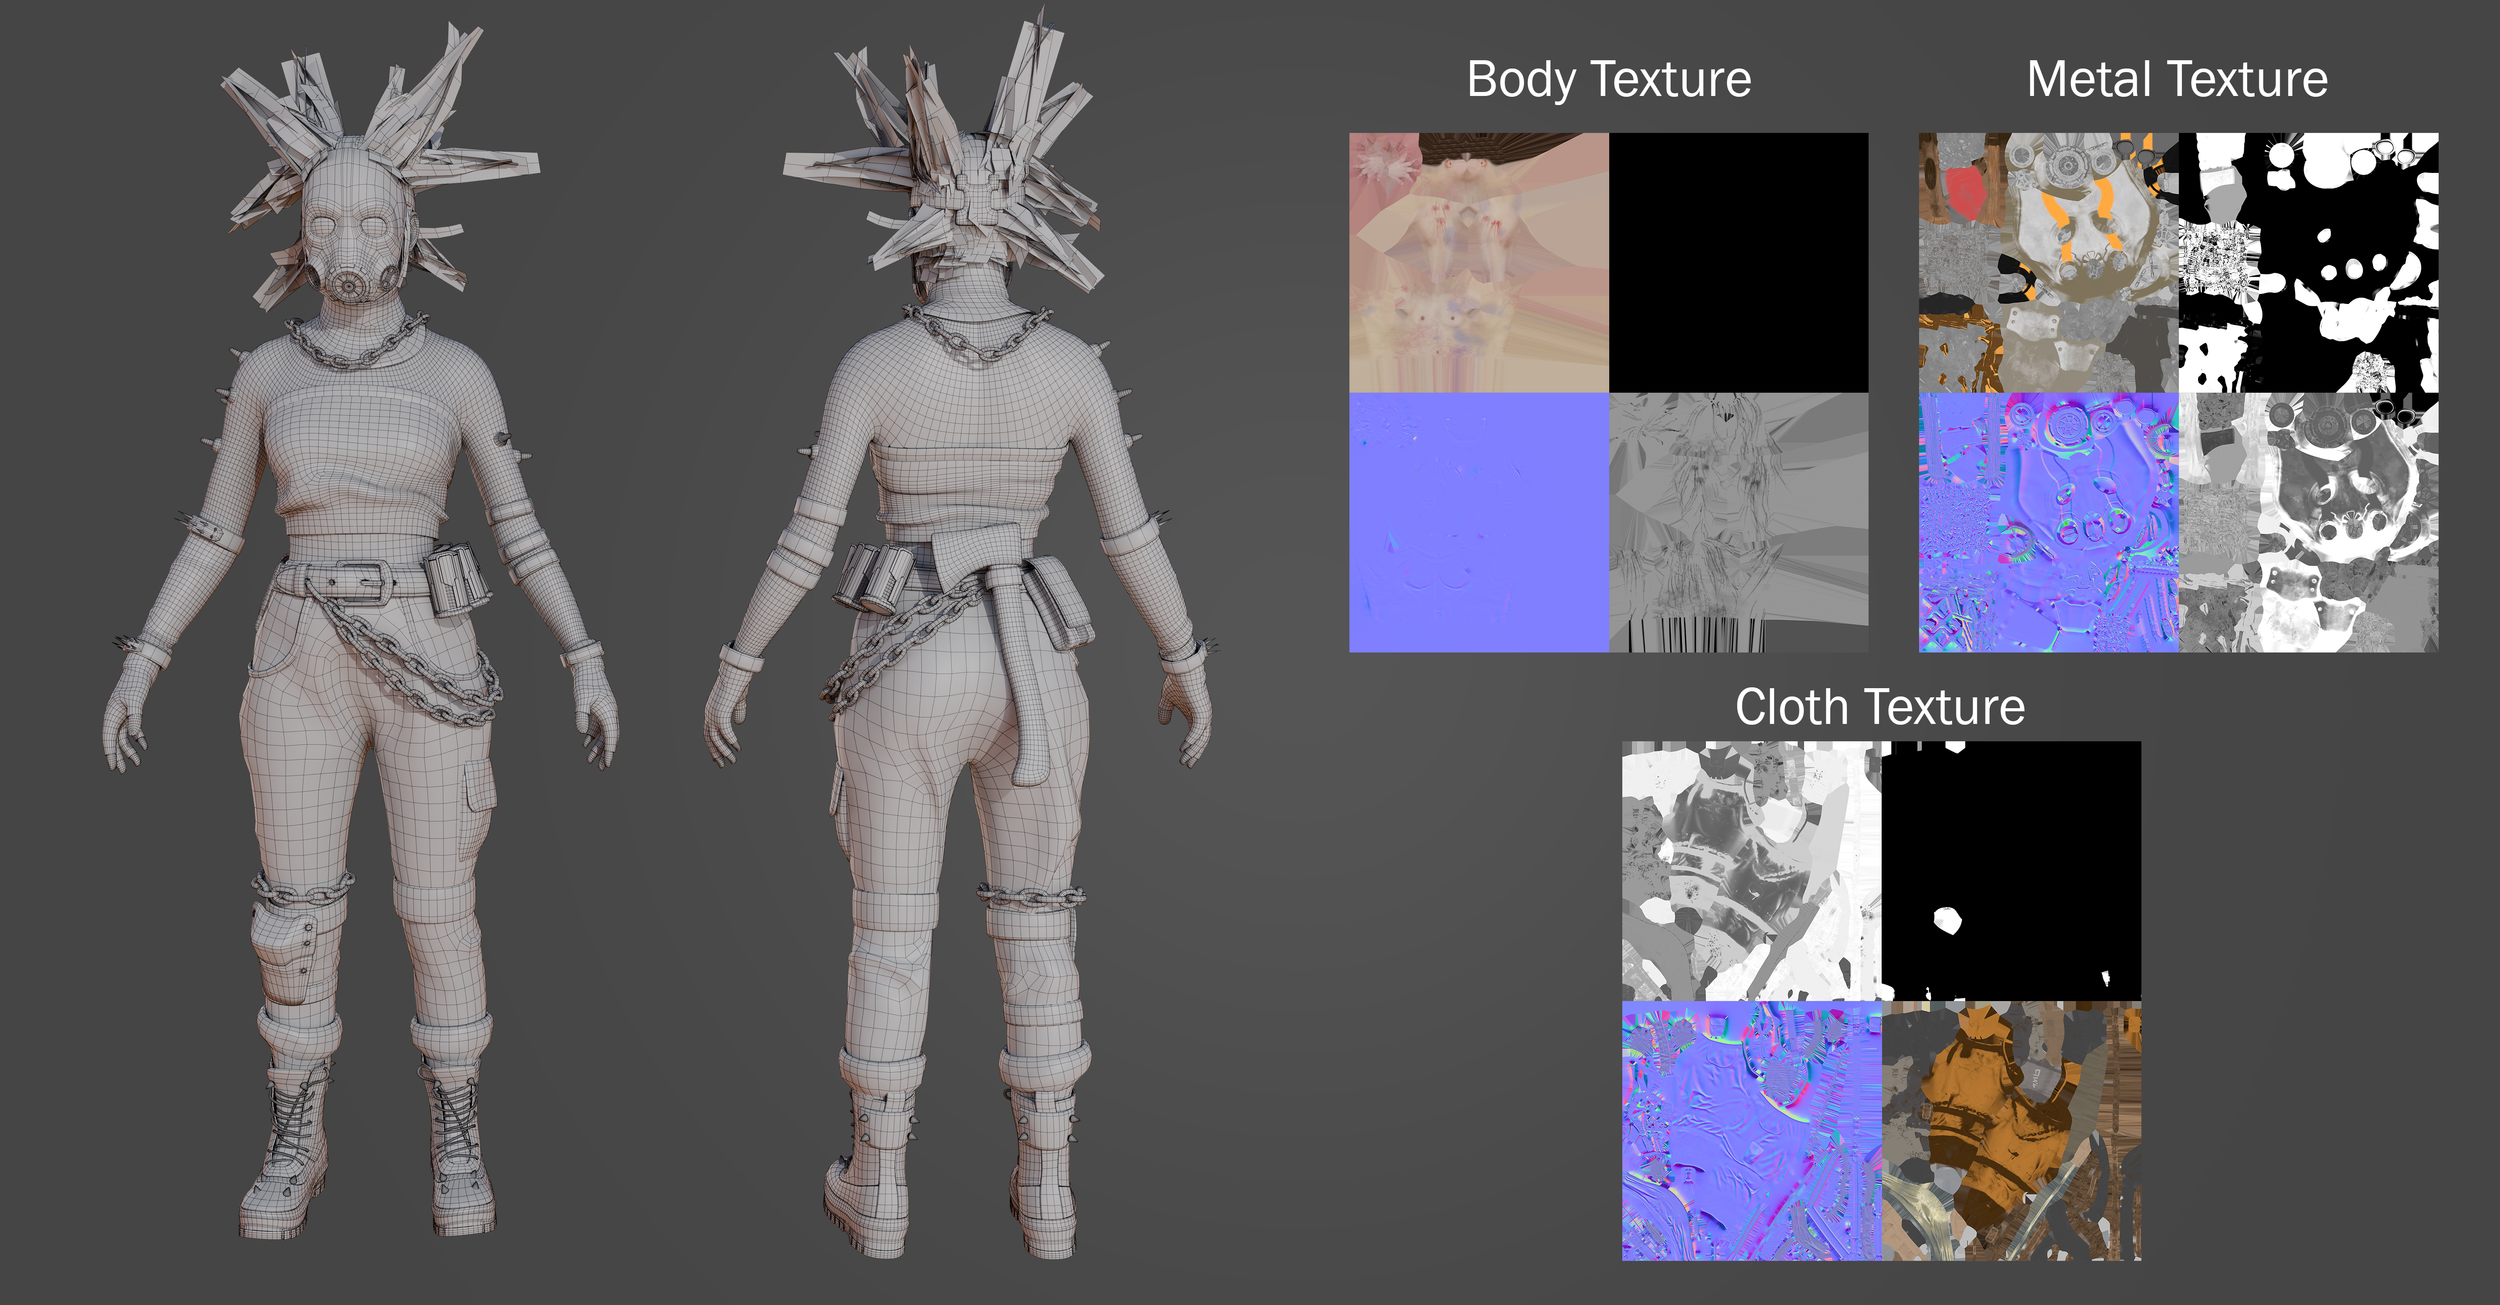Viewport: 2500px width, 1305px height.
Task: Select Metal's grayscale roughness map
Action: coord(2308,522)
